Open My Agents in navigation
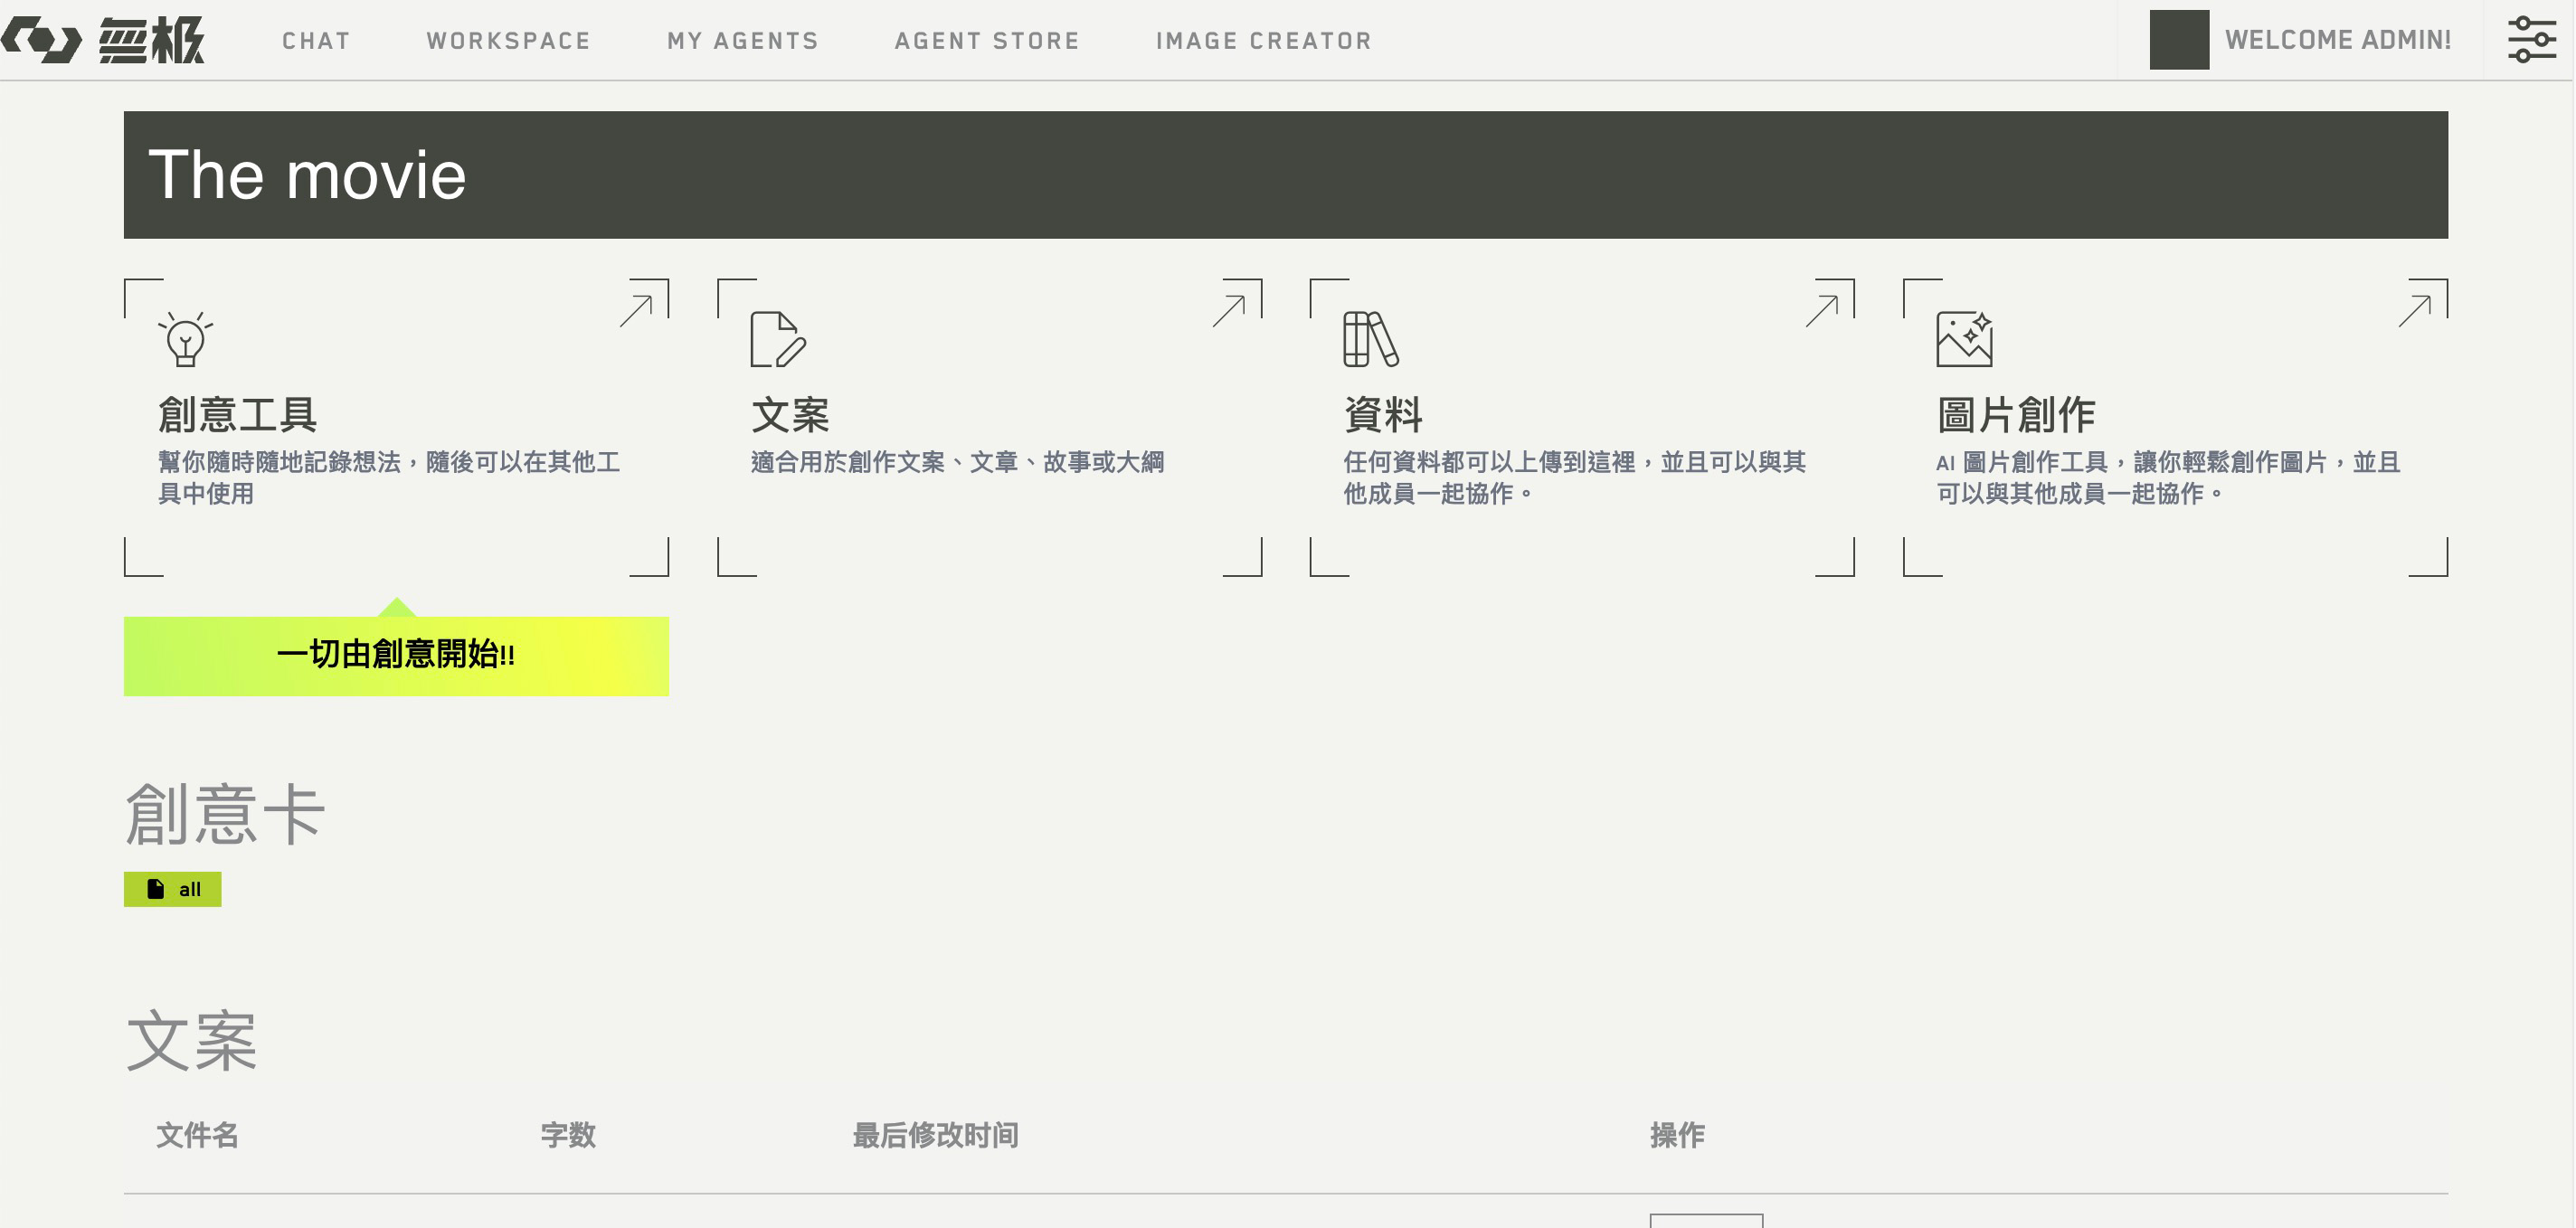2576x1228 pixels. tap(743, 41)
